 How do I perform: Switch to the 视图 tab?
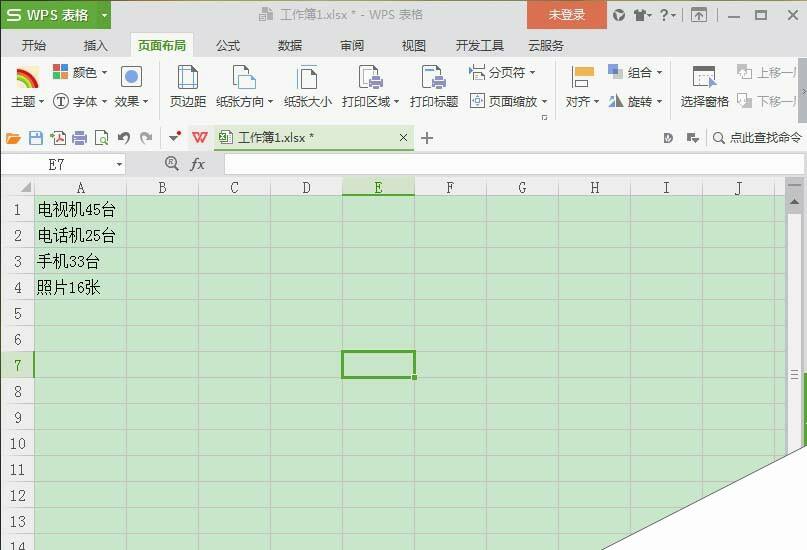(414, 46)
